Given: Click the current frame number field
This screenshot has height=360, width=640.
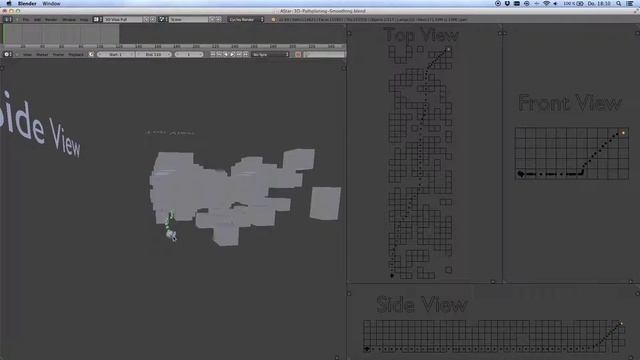Looking at the screenshot, I should (x=189, y=54).
